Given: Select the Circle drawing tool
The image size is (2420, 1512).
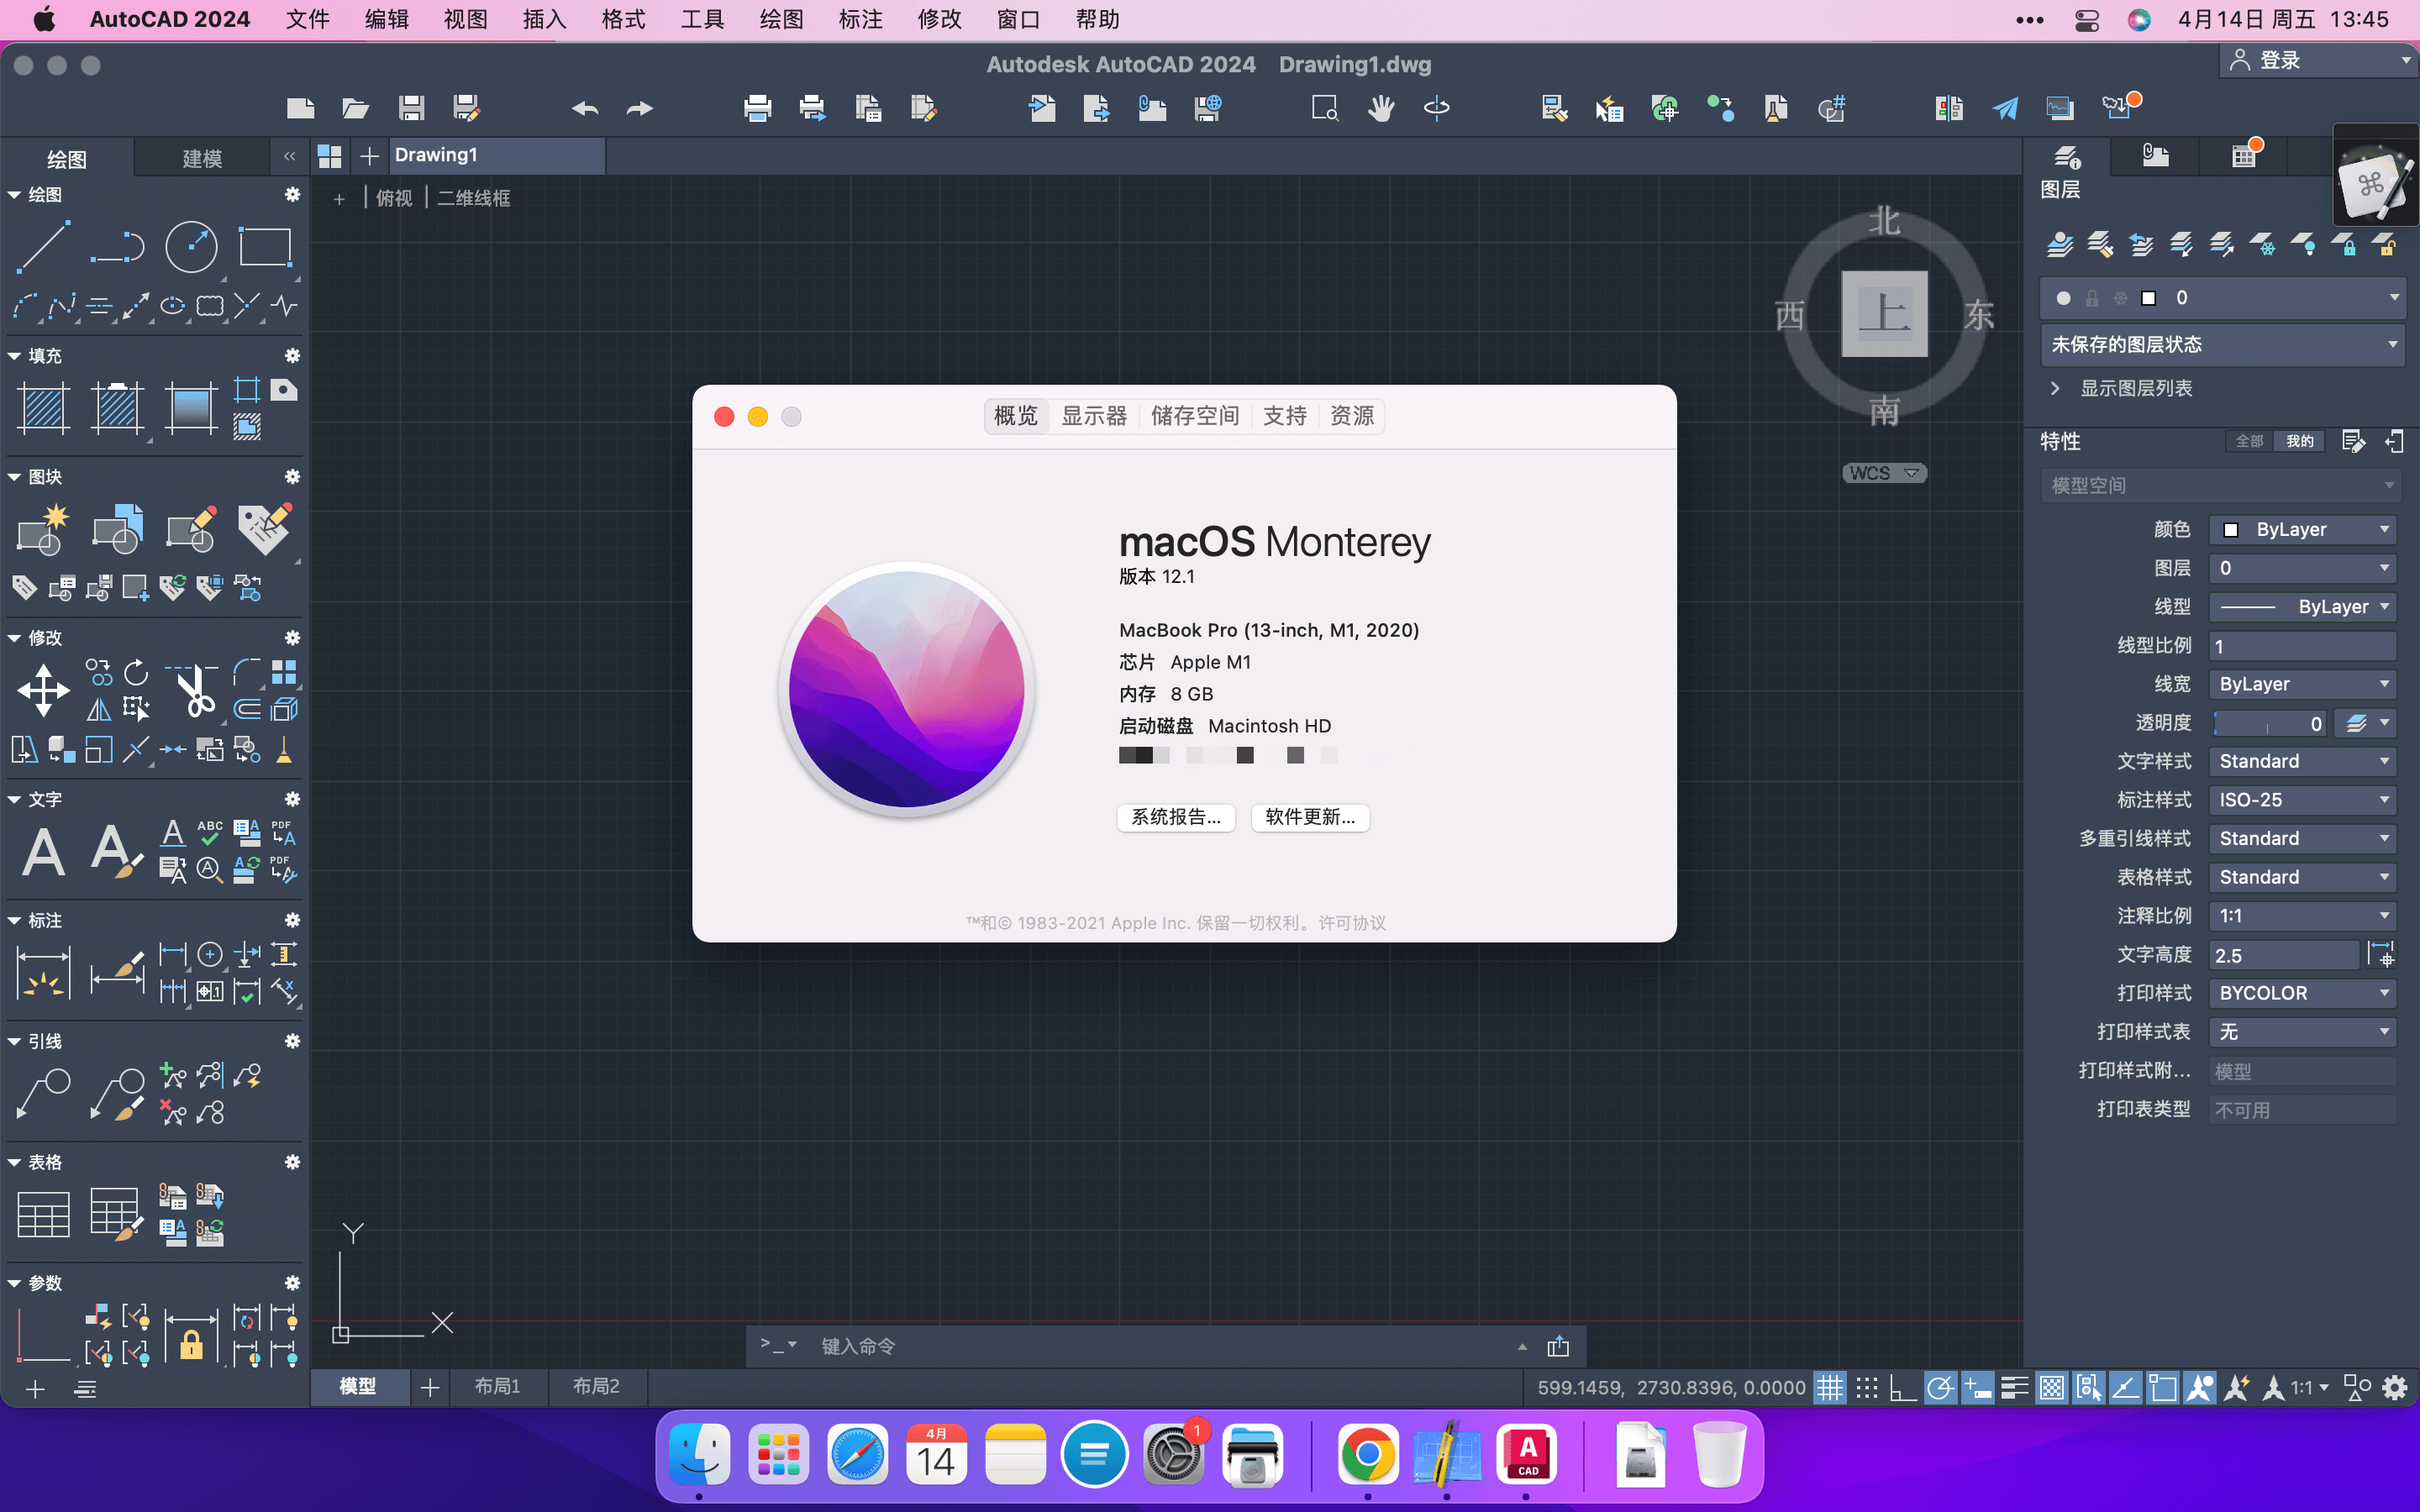Looking at the screenshot, I should coord(191,246).
